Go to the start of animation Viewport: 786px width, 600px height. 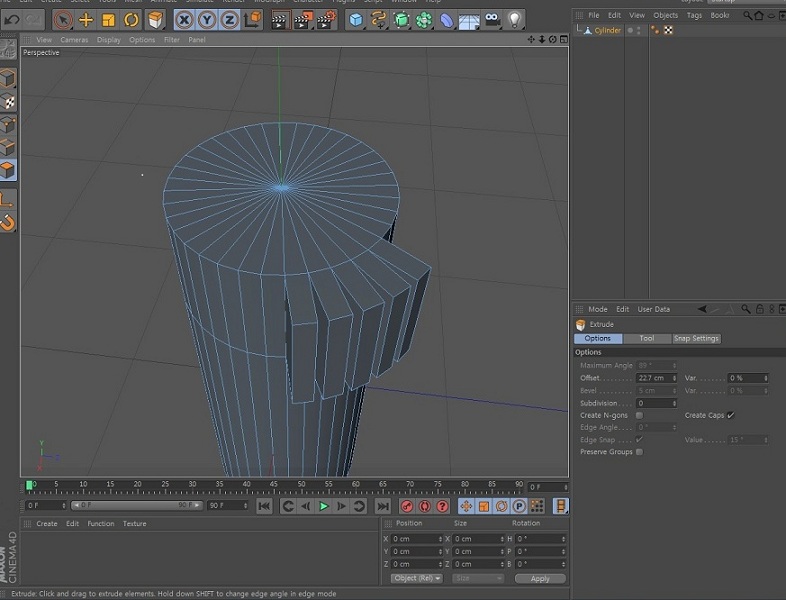point(264,506)
